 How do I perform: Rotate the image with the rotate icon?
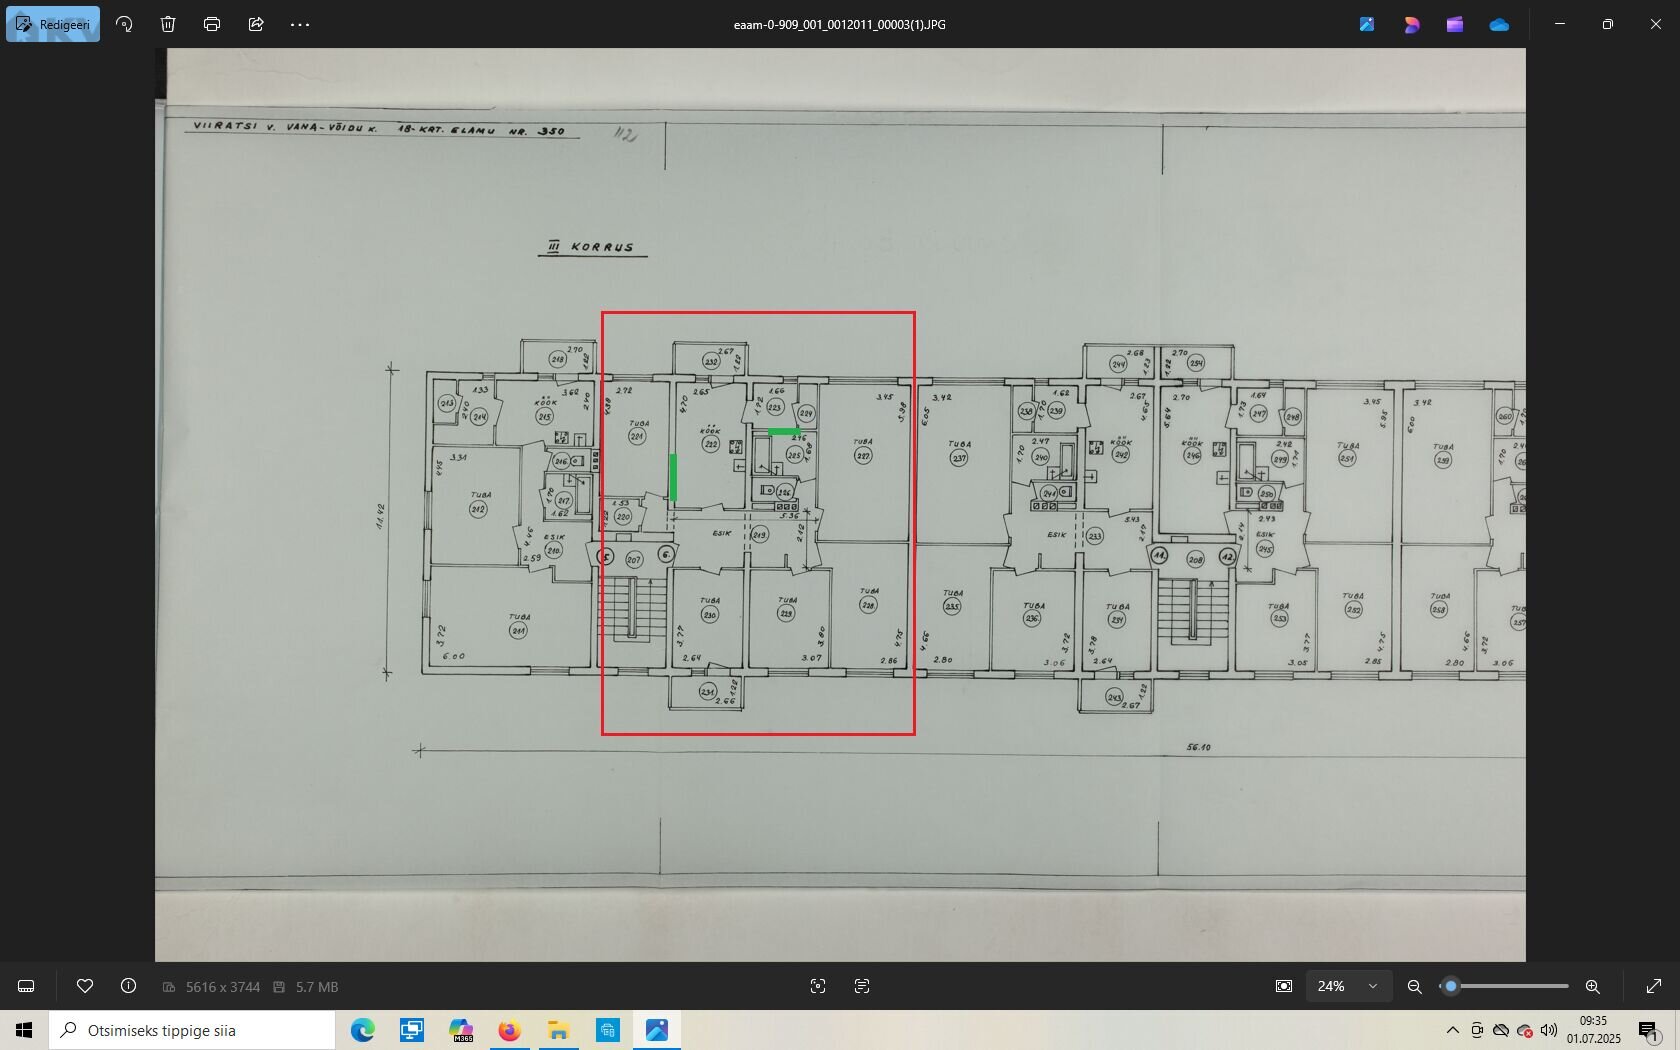click(124, 24)
